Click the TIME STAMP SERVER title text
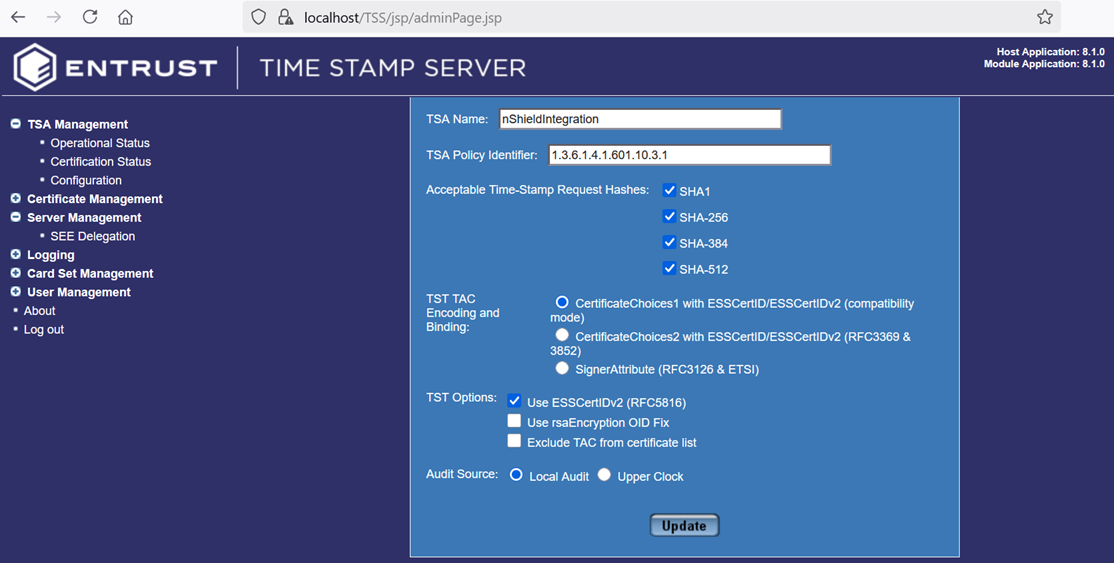 coord(393,68)
